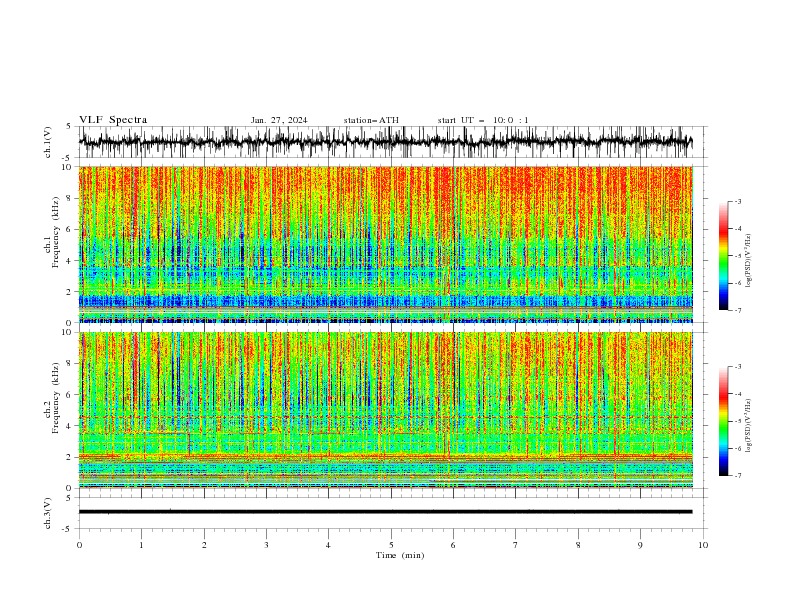Click the "ch.1(V)" waveform axis label
The image size is (792, 612).
48,142
